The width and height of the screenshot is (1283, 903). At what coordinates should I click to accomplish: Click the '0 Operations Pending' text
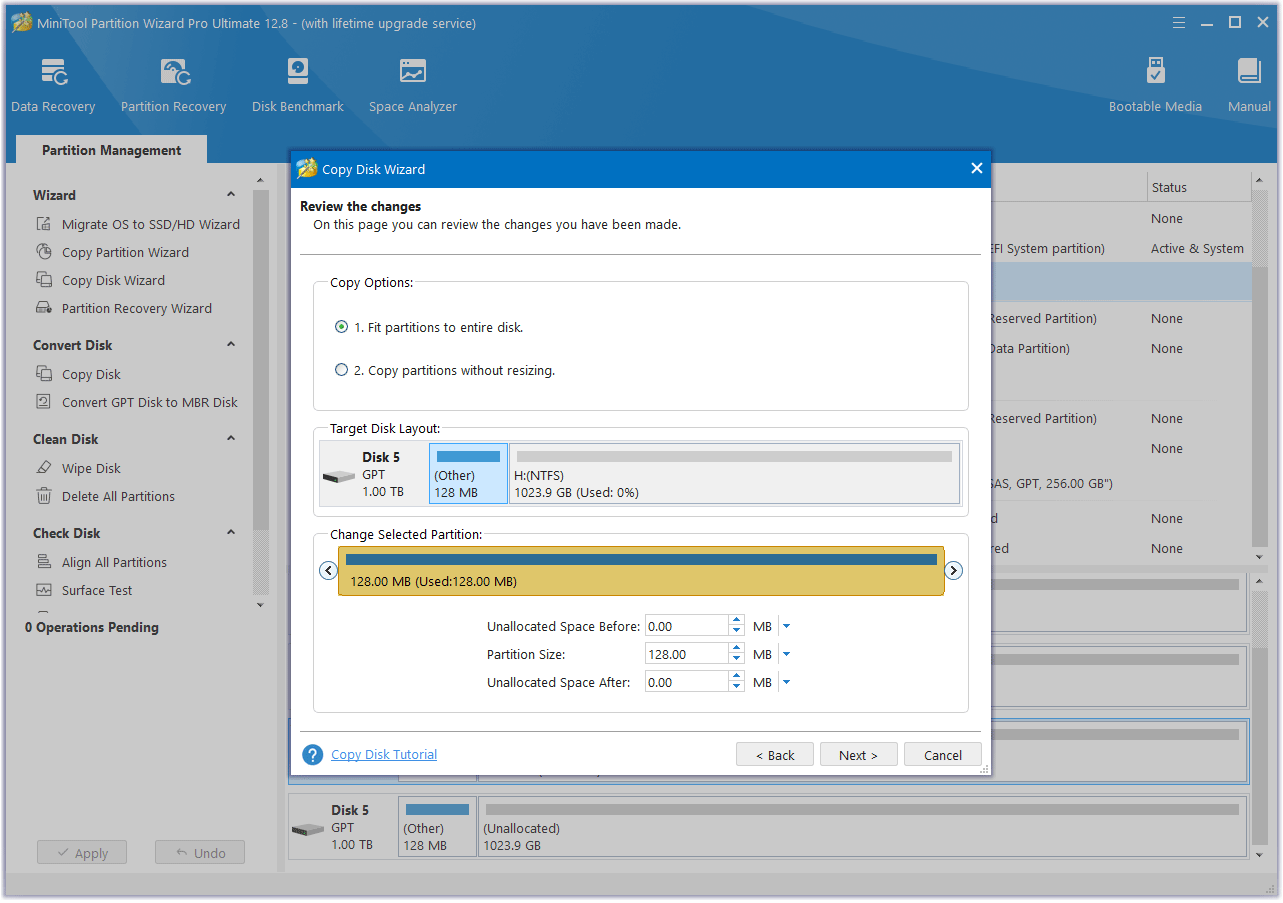pos(92,627)
